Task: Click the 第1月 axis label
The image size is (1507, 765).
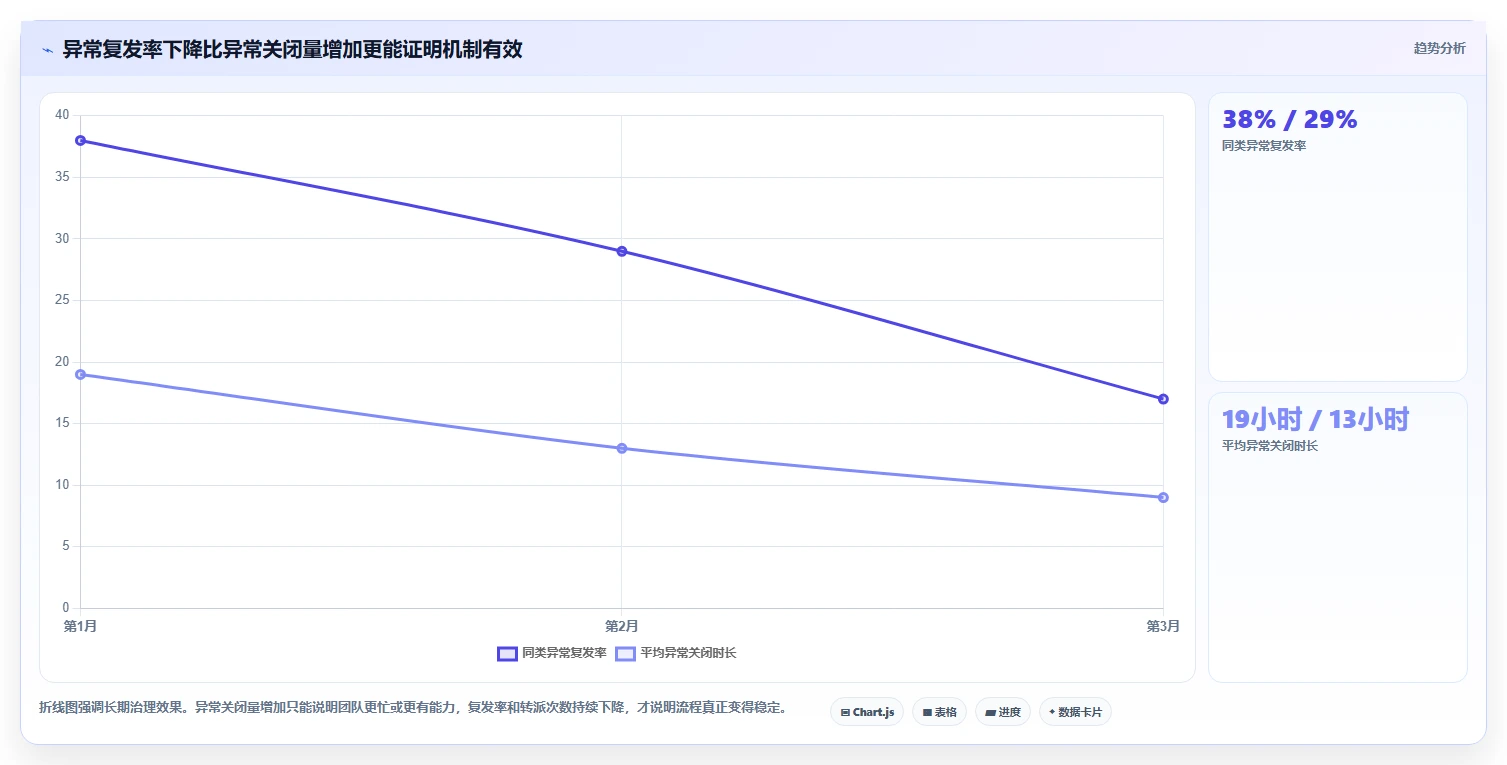Action: [x=80, y=626]
